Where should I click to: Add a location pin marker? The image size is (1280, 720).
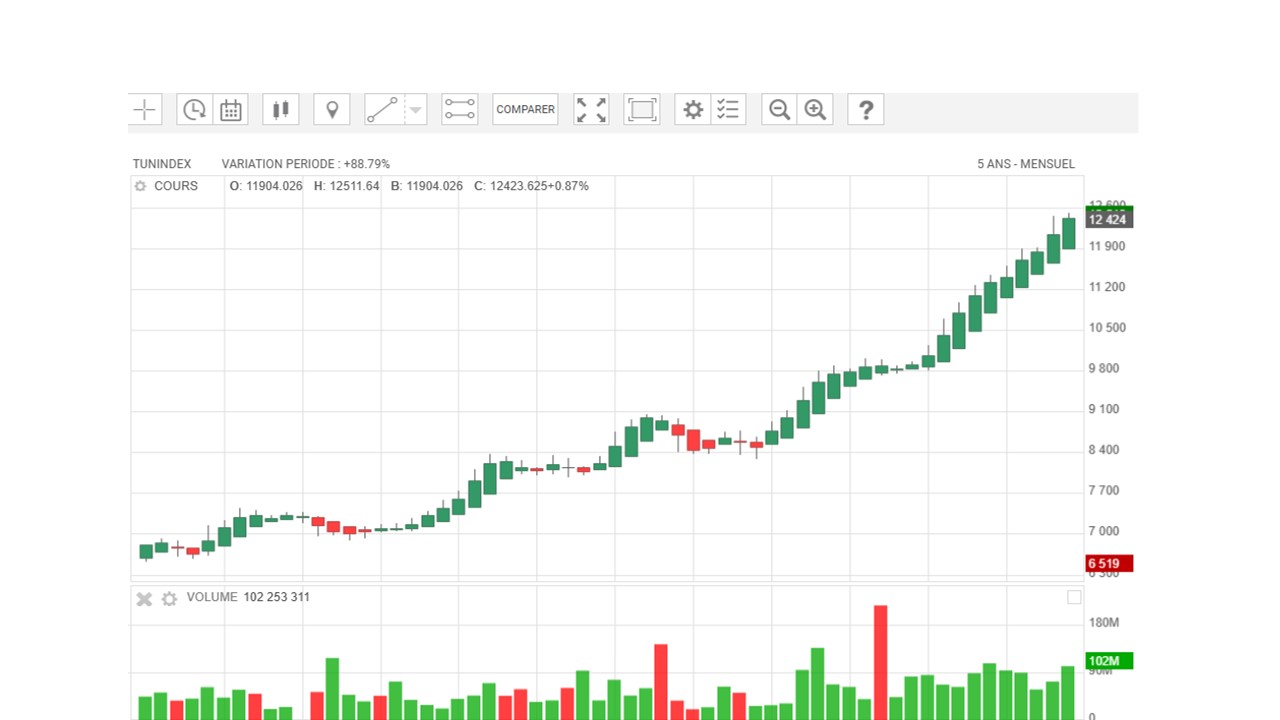[332, 110]
